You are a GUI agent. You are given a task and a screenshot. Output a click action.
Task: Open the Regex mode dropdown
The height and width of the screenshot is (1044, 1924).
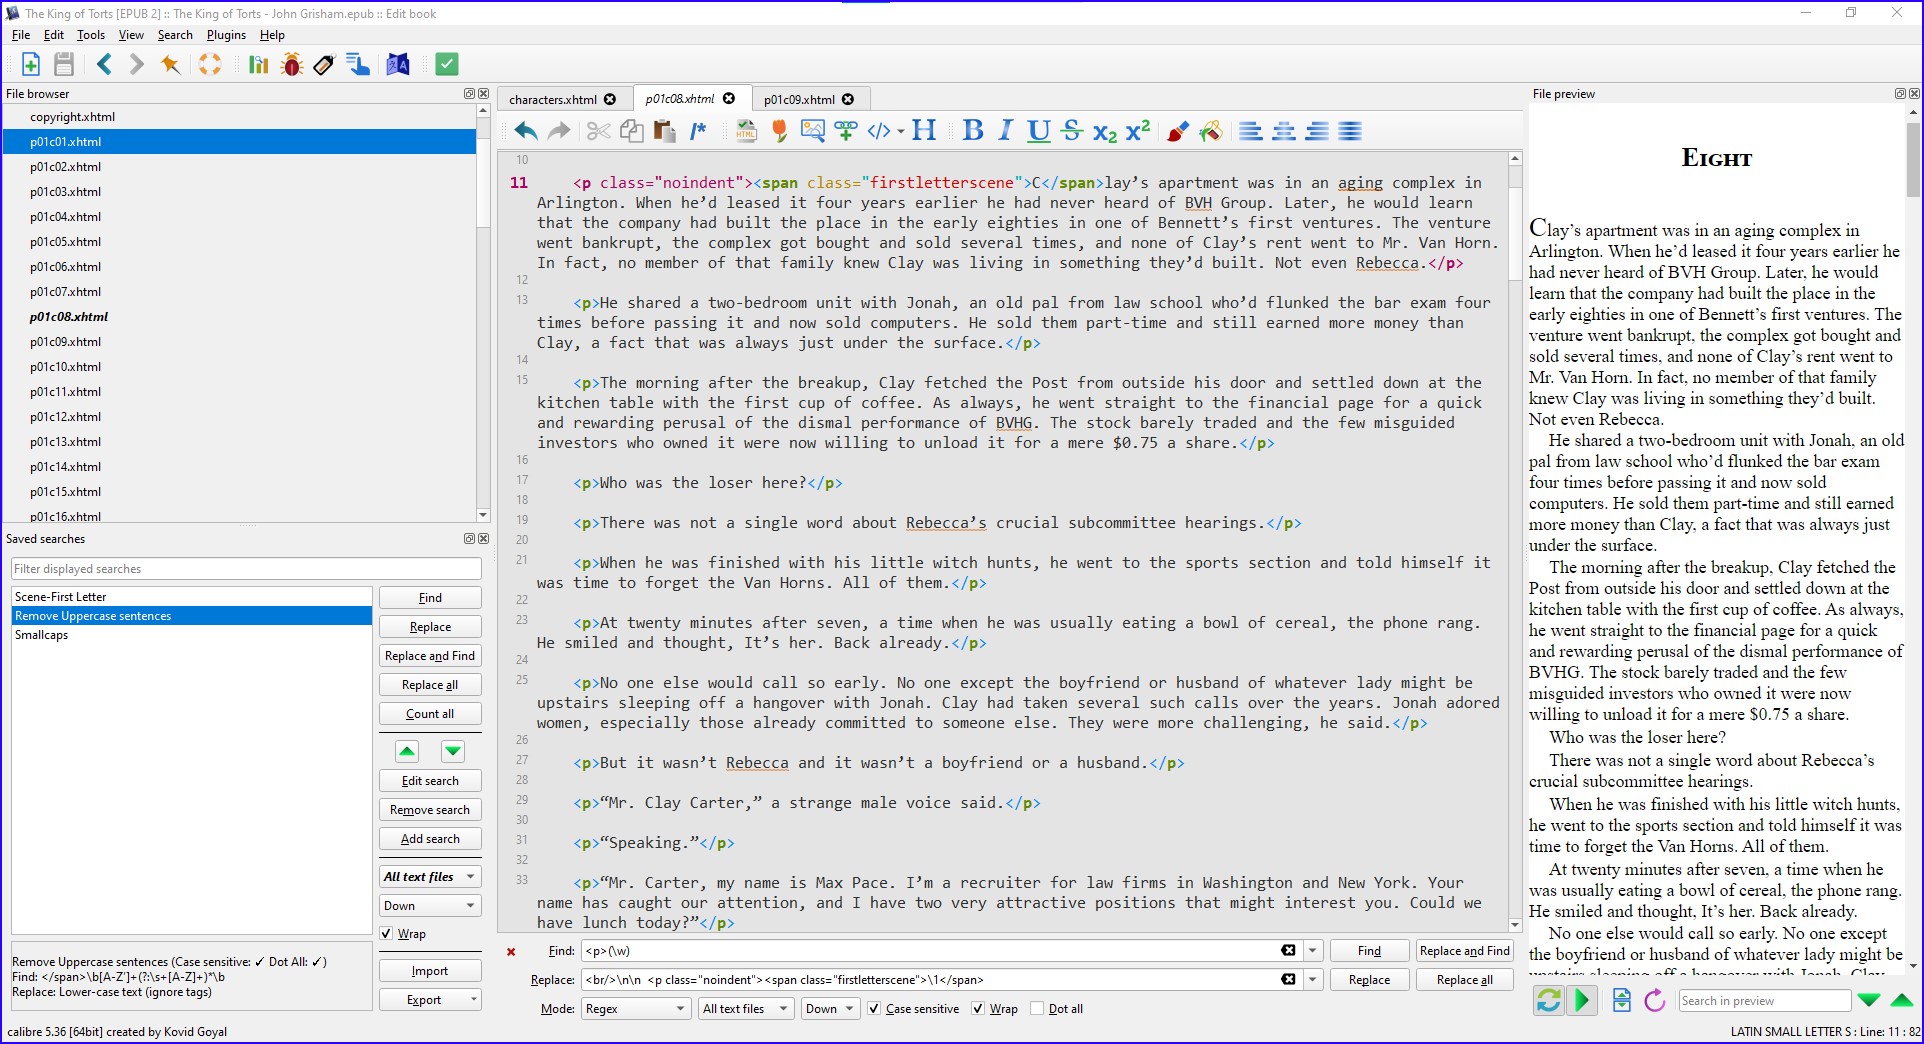[x=636, y=1008]
